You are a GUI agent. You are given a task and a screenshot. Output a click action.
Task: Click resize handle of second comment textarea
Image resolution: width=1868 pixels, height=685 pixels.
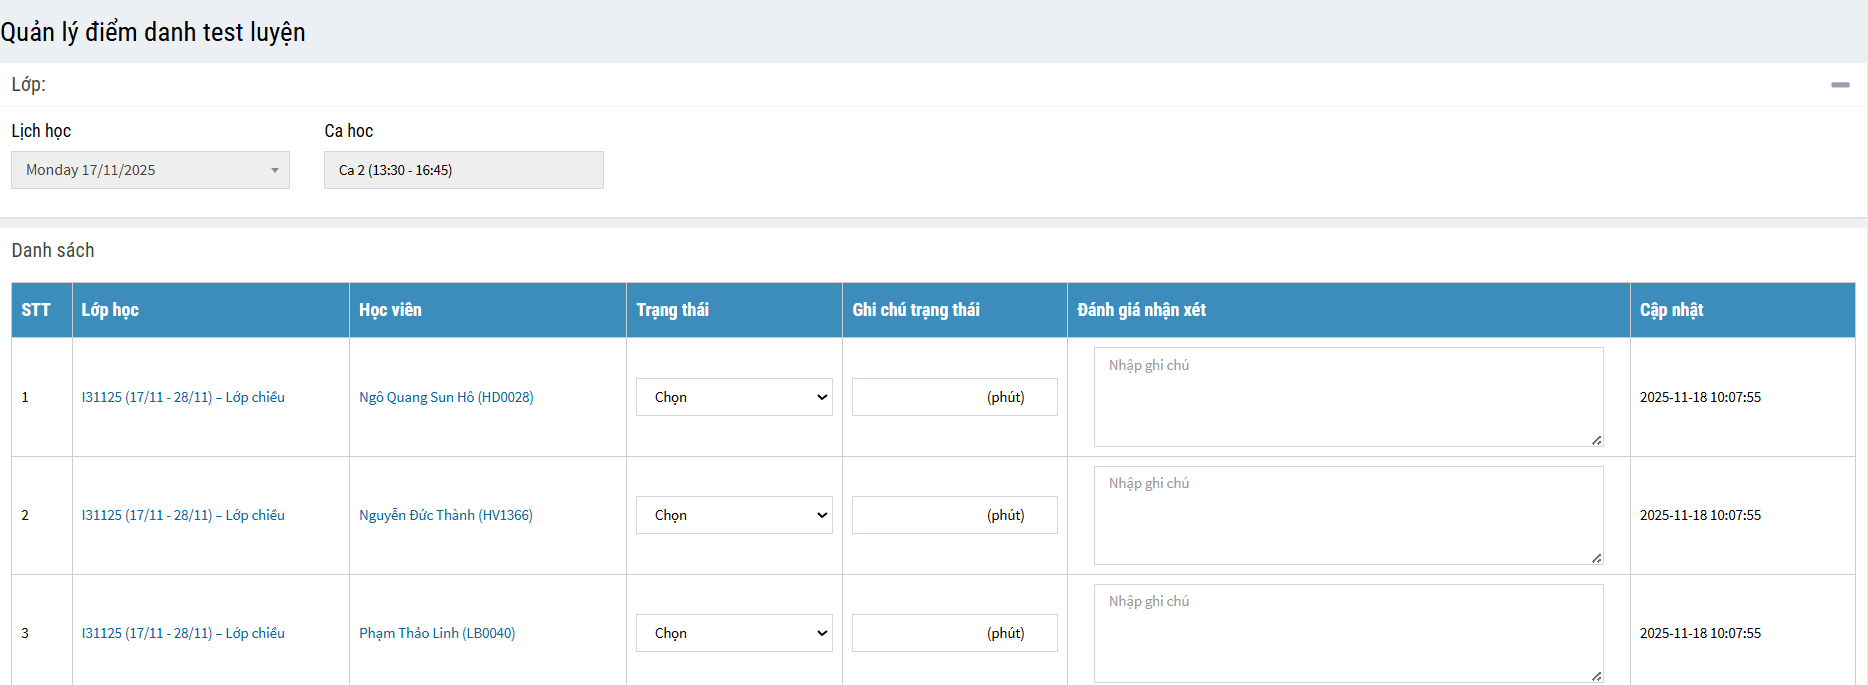point(1596,558)
